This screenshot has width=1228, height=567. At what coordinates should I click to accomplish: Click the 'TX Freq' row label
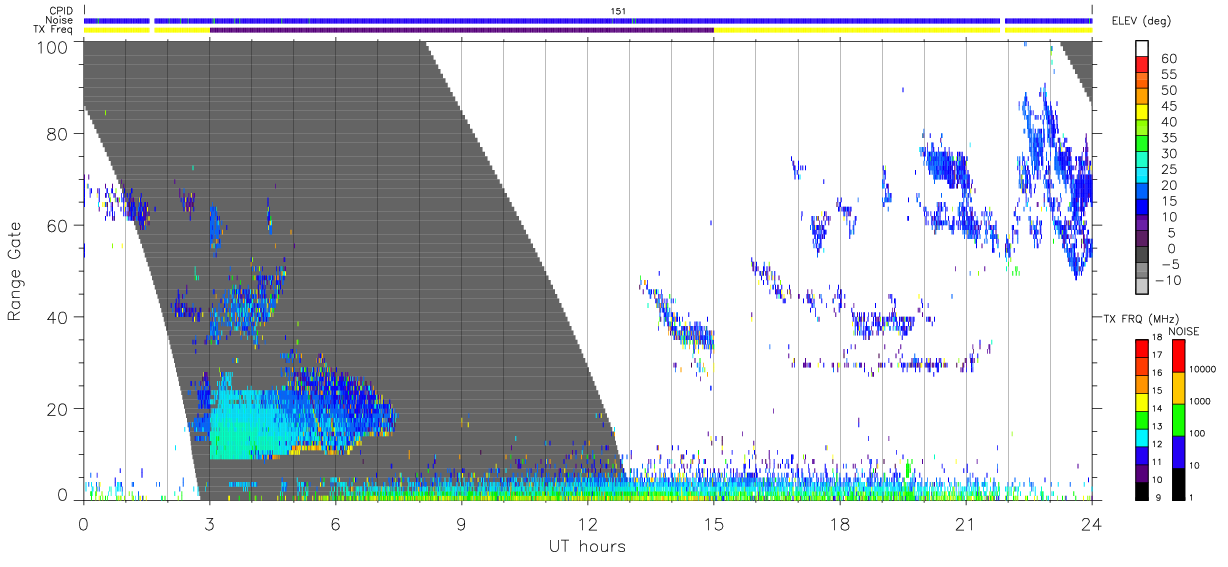pyautogui.click(x=54, y=30)
